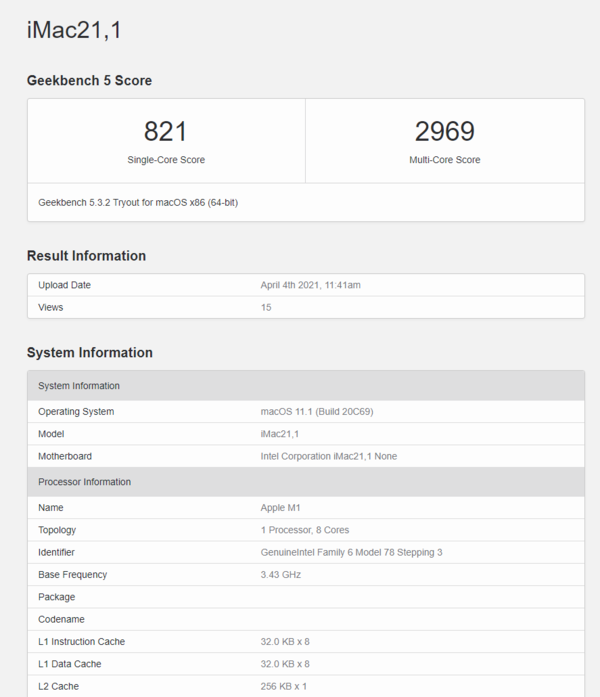Select the views count 15
Viewport: 600px width, 697px height.
(266, 307)
